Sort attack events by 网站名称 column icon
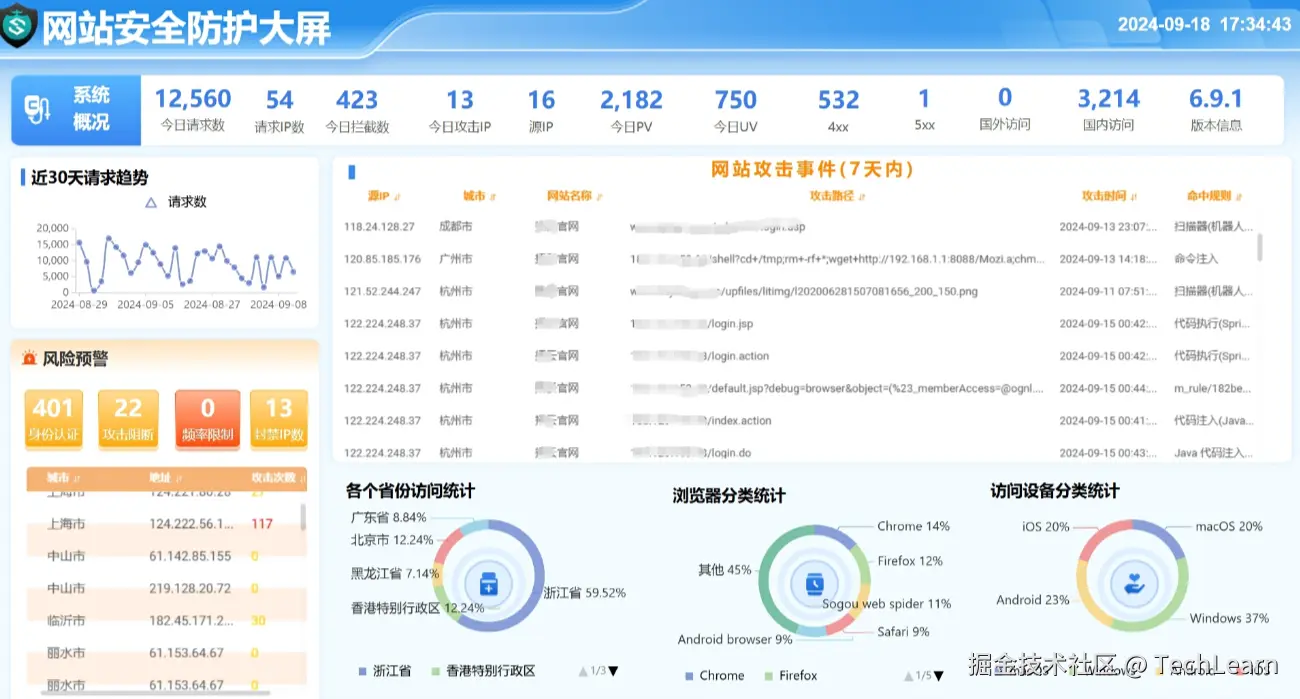Screen dimensions: 1300x699 pyautogui.click(x=600, y=197)
